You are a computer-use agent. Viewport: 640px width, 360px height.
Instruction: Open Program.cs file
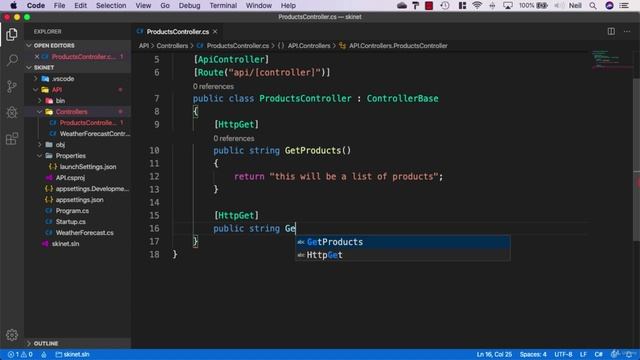point(72,211)
